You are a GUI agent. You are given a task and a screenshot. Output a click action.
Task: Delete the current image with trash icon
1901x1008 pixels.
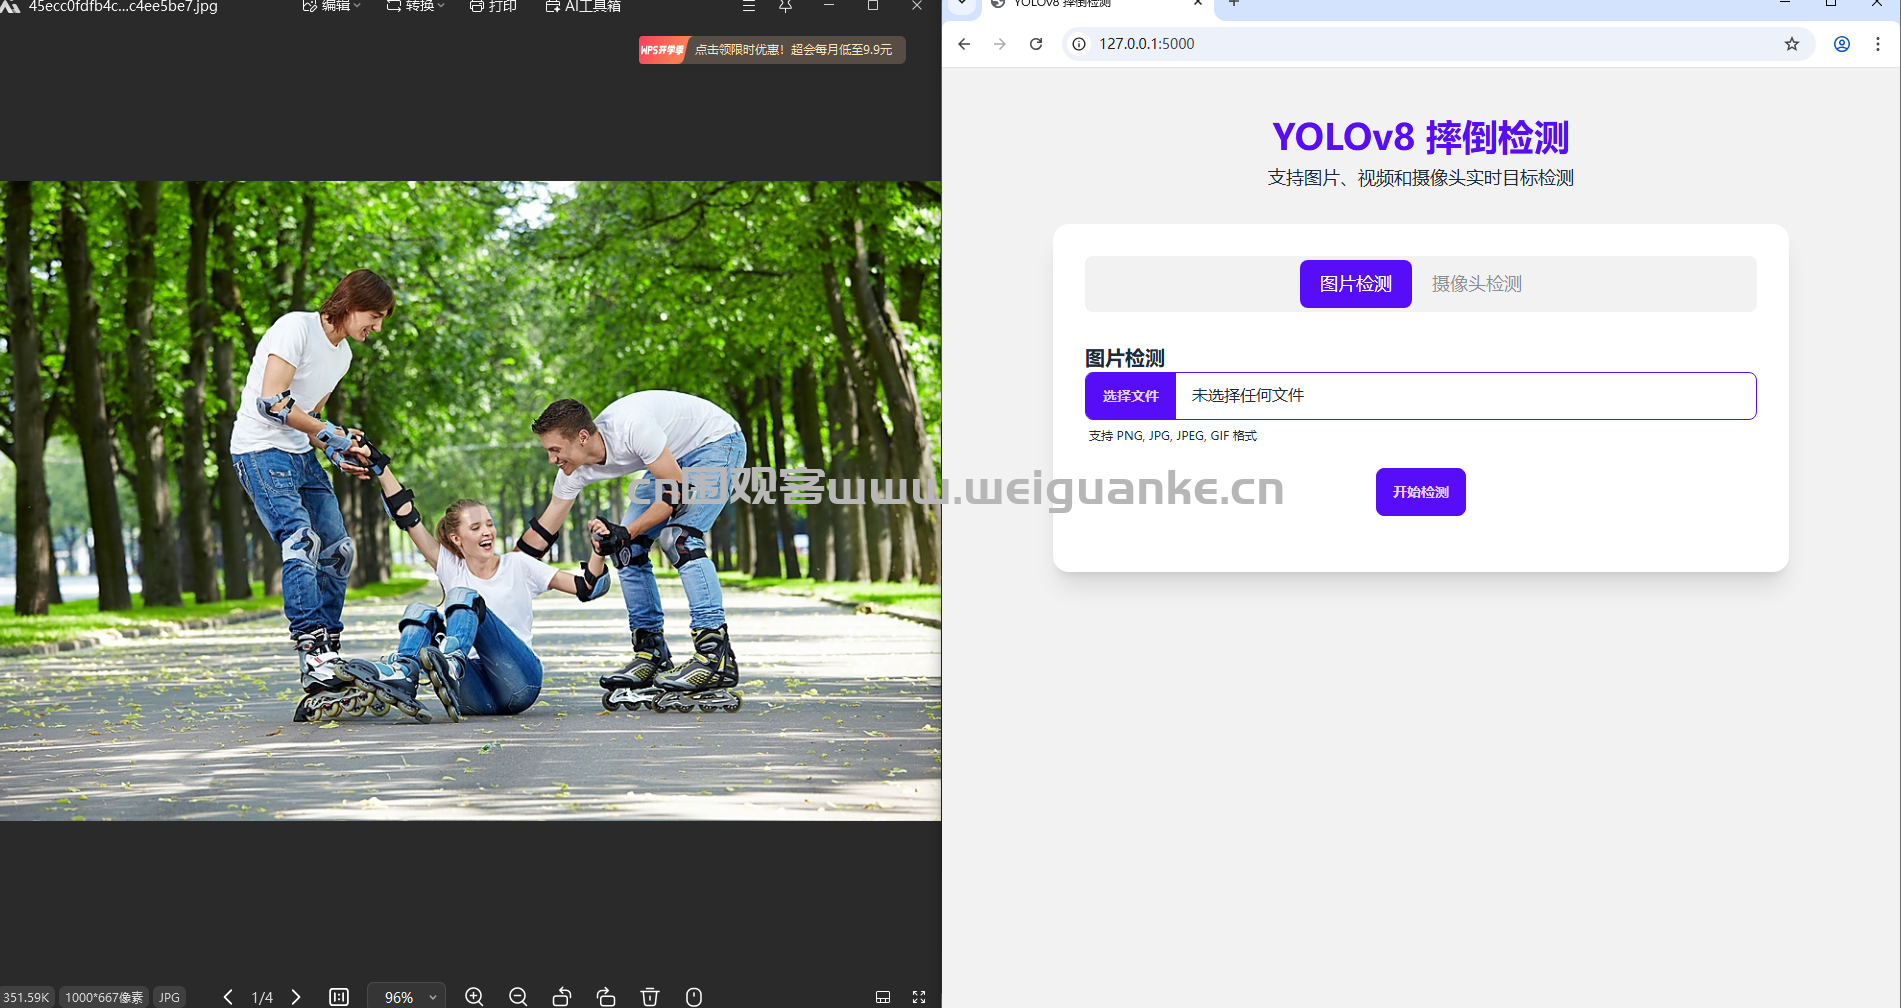coord(650,996)
